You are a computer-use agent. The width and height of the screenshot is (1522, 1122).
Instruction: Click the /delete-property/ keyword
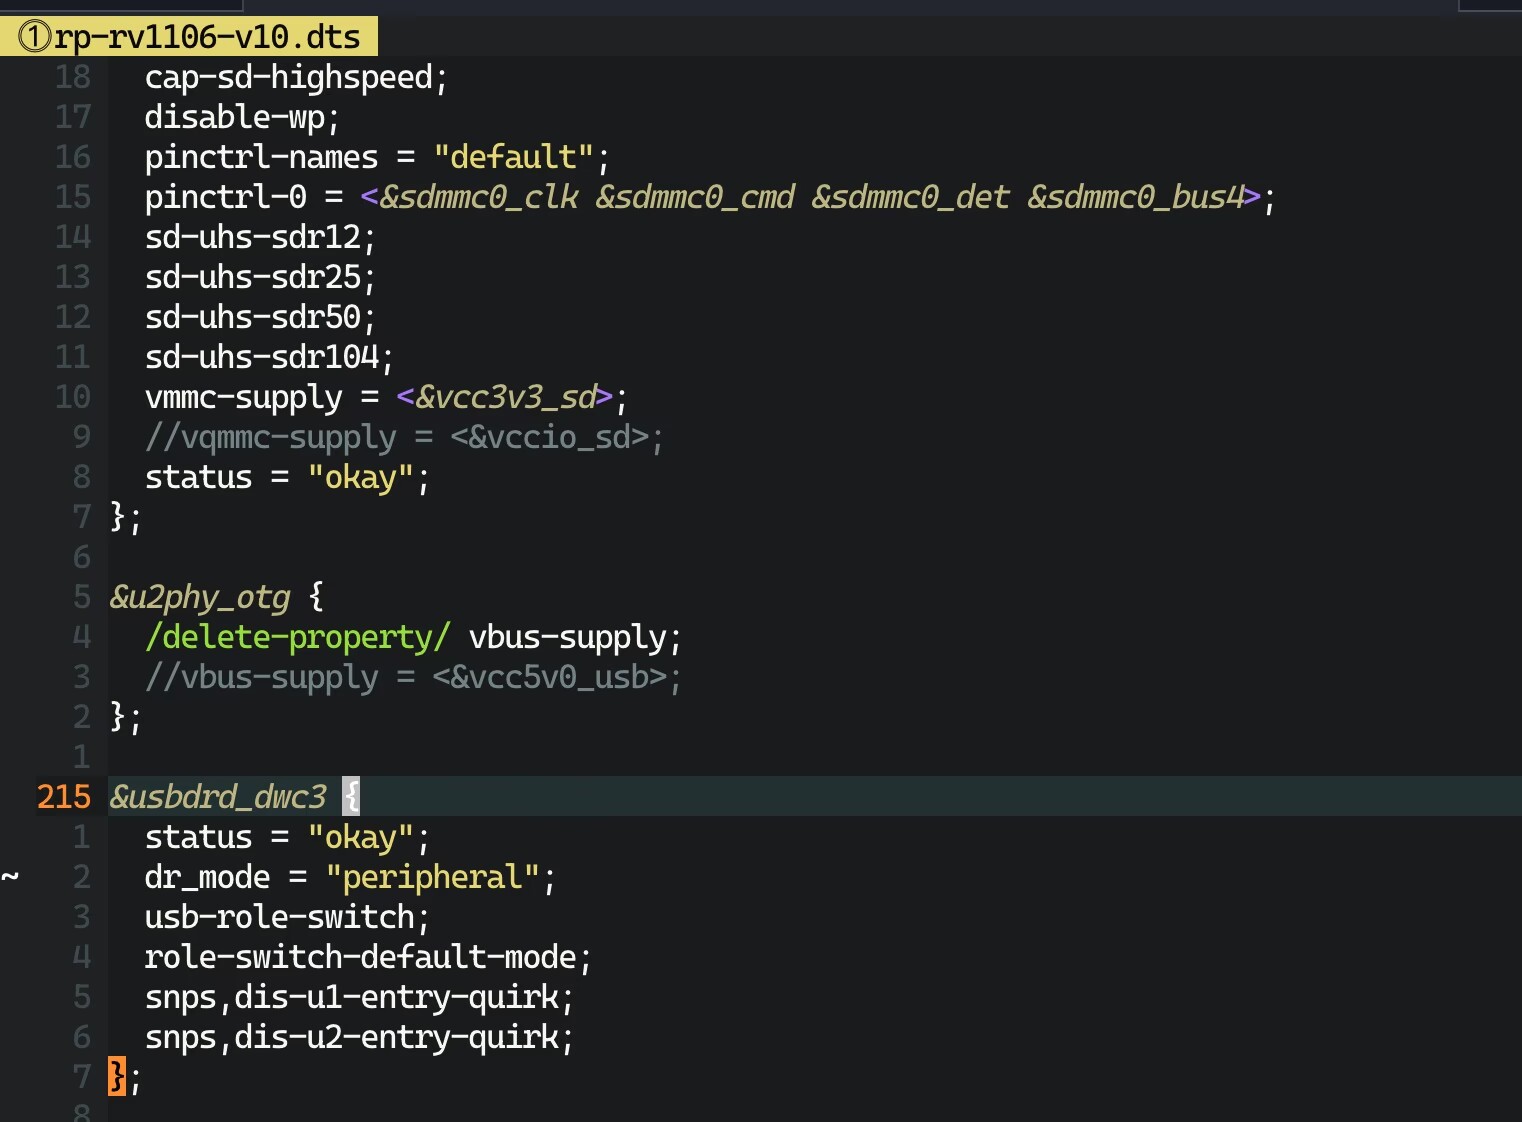(298, 637)
